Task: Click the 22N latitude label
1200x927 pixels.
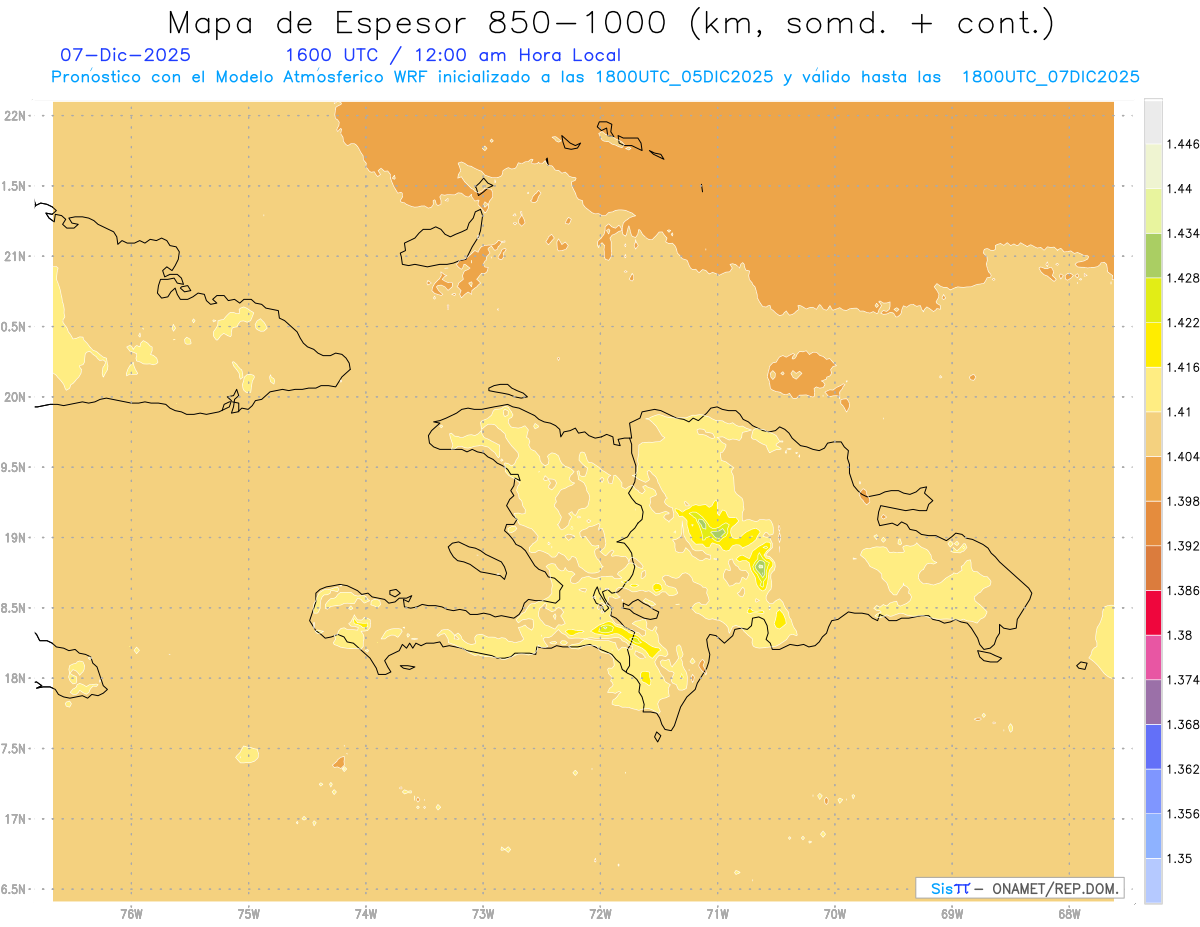Action: coord(15,116)
